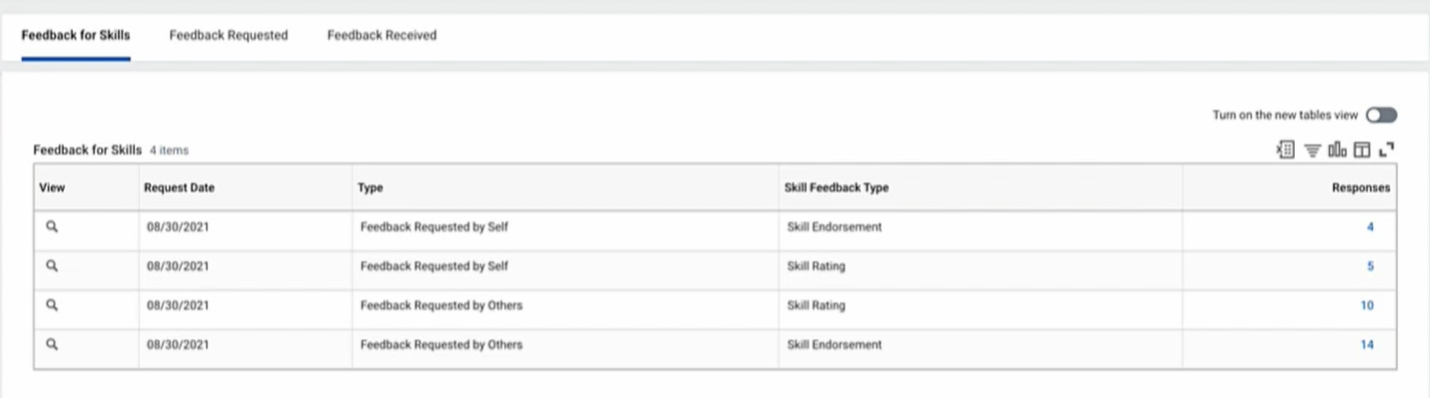Image resolution: width=1430 pixels, height=403 pixels.
Task: Toggle the new tables view switch
Action: (x=1381, y=115)
